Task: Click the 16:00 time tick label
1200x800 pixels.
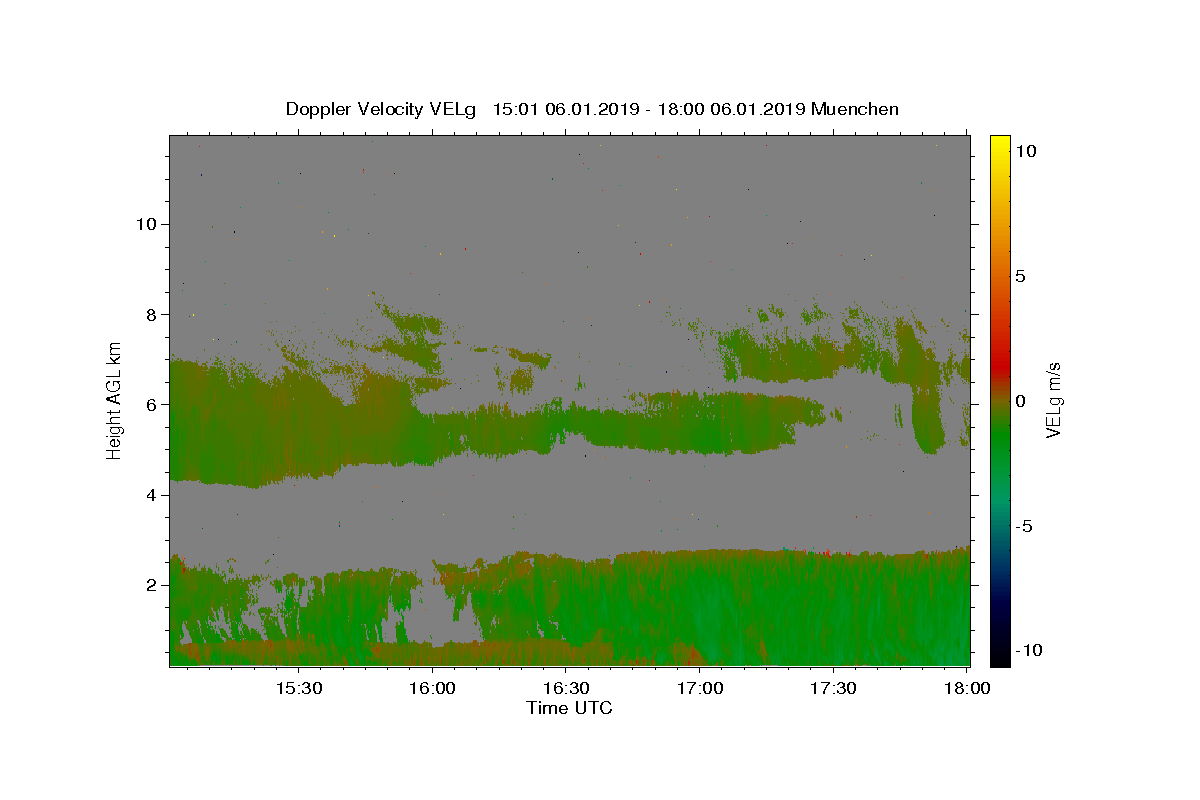Action: click(x=432, y=688)
